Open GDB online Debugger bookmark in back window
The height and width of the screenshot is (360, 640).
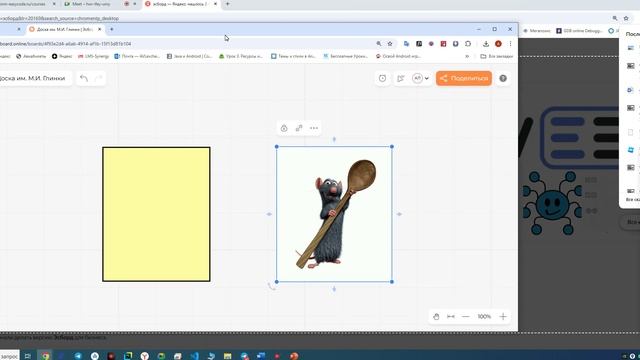tap(580, 31)
